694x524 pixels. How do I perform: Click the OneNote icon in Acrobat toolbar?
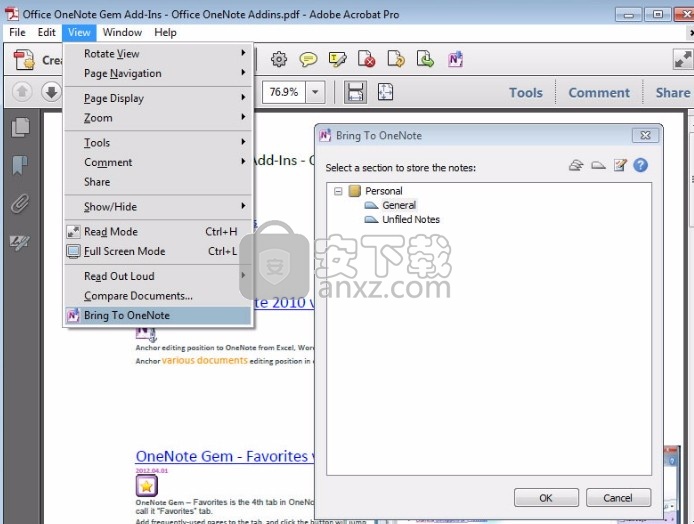455,59
